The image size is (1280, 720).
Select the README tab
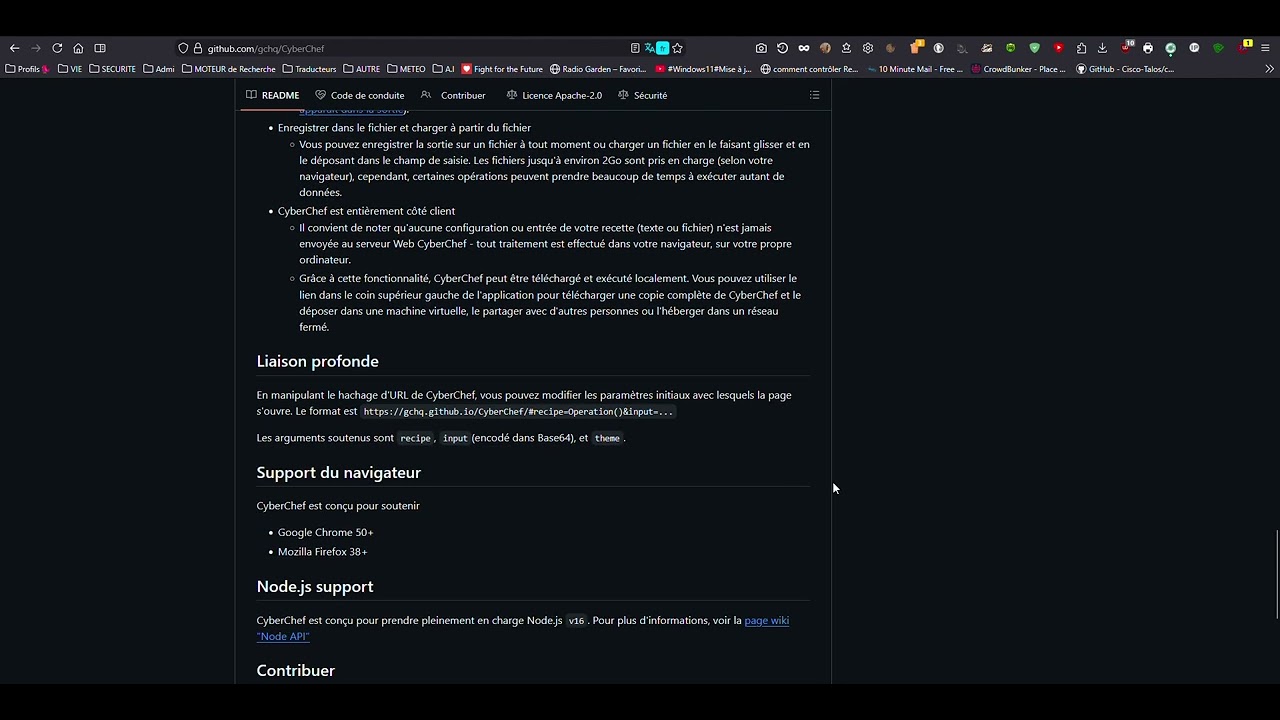coord(272,95)
